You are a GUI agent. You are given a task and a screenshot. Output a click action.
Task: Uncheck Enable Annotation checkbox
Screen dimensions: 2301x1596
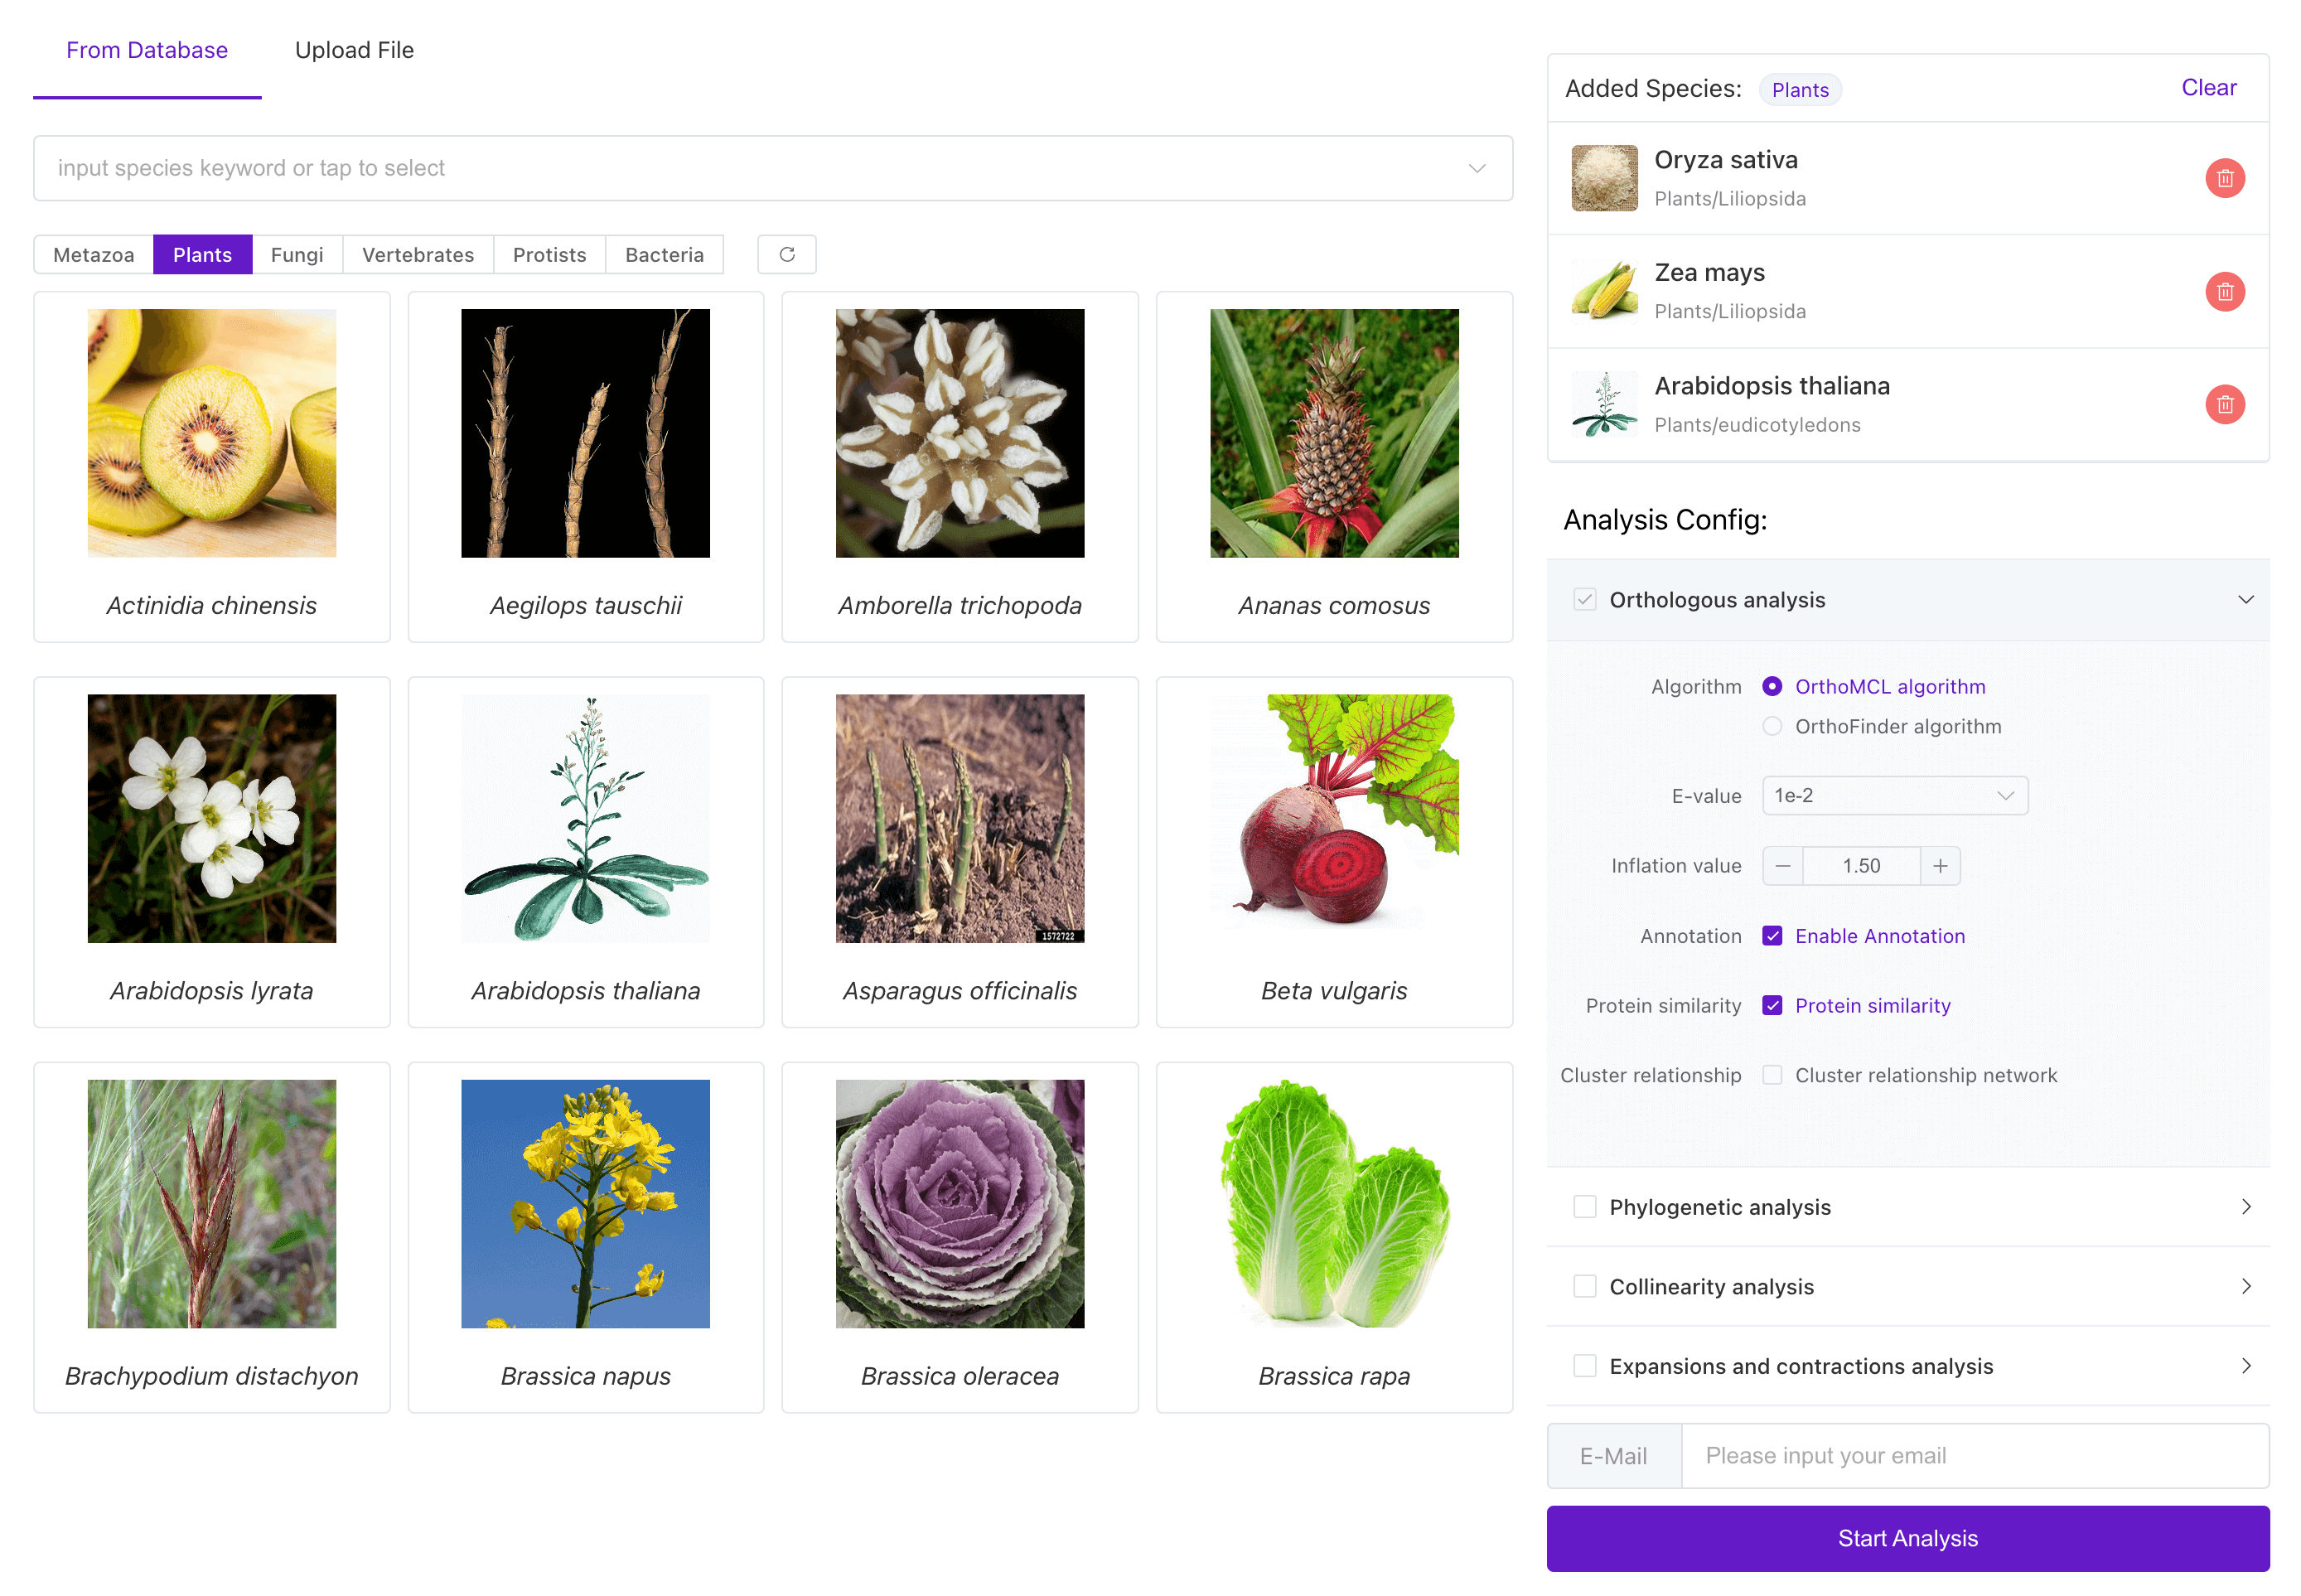[1772, 936]
